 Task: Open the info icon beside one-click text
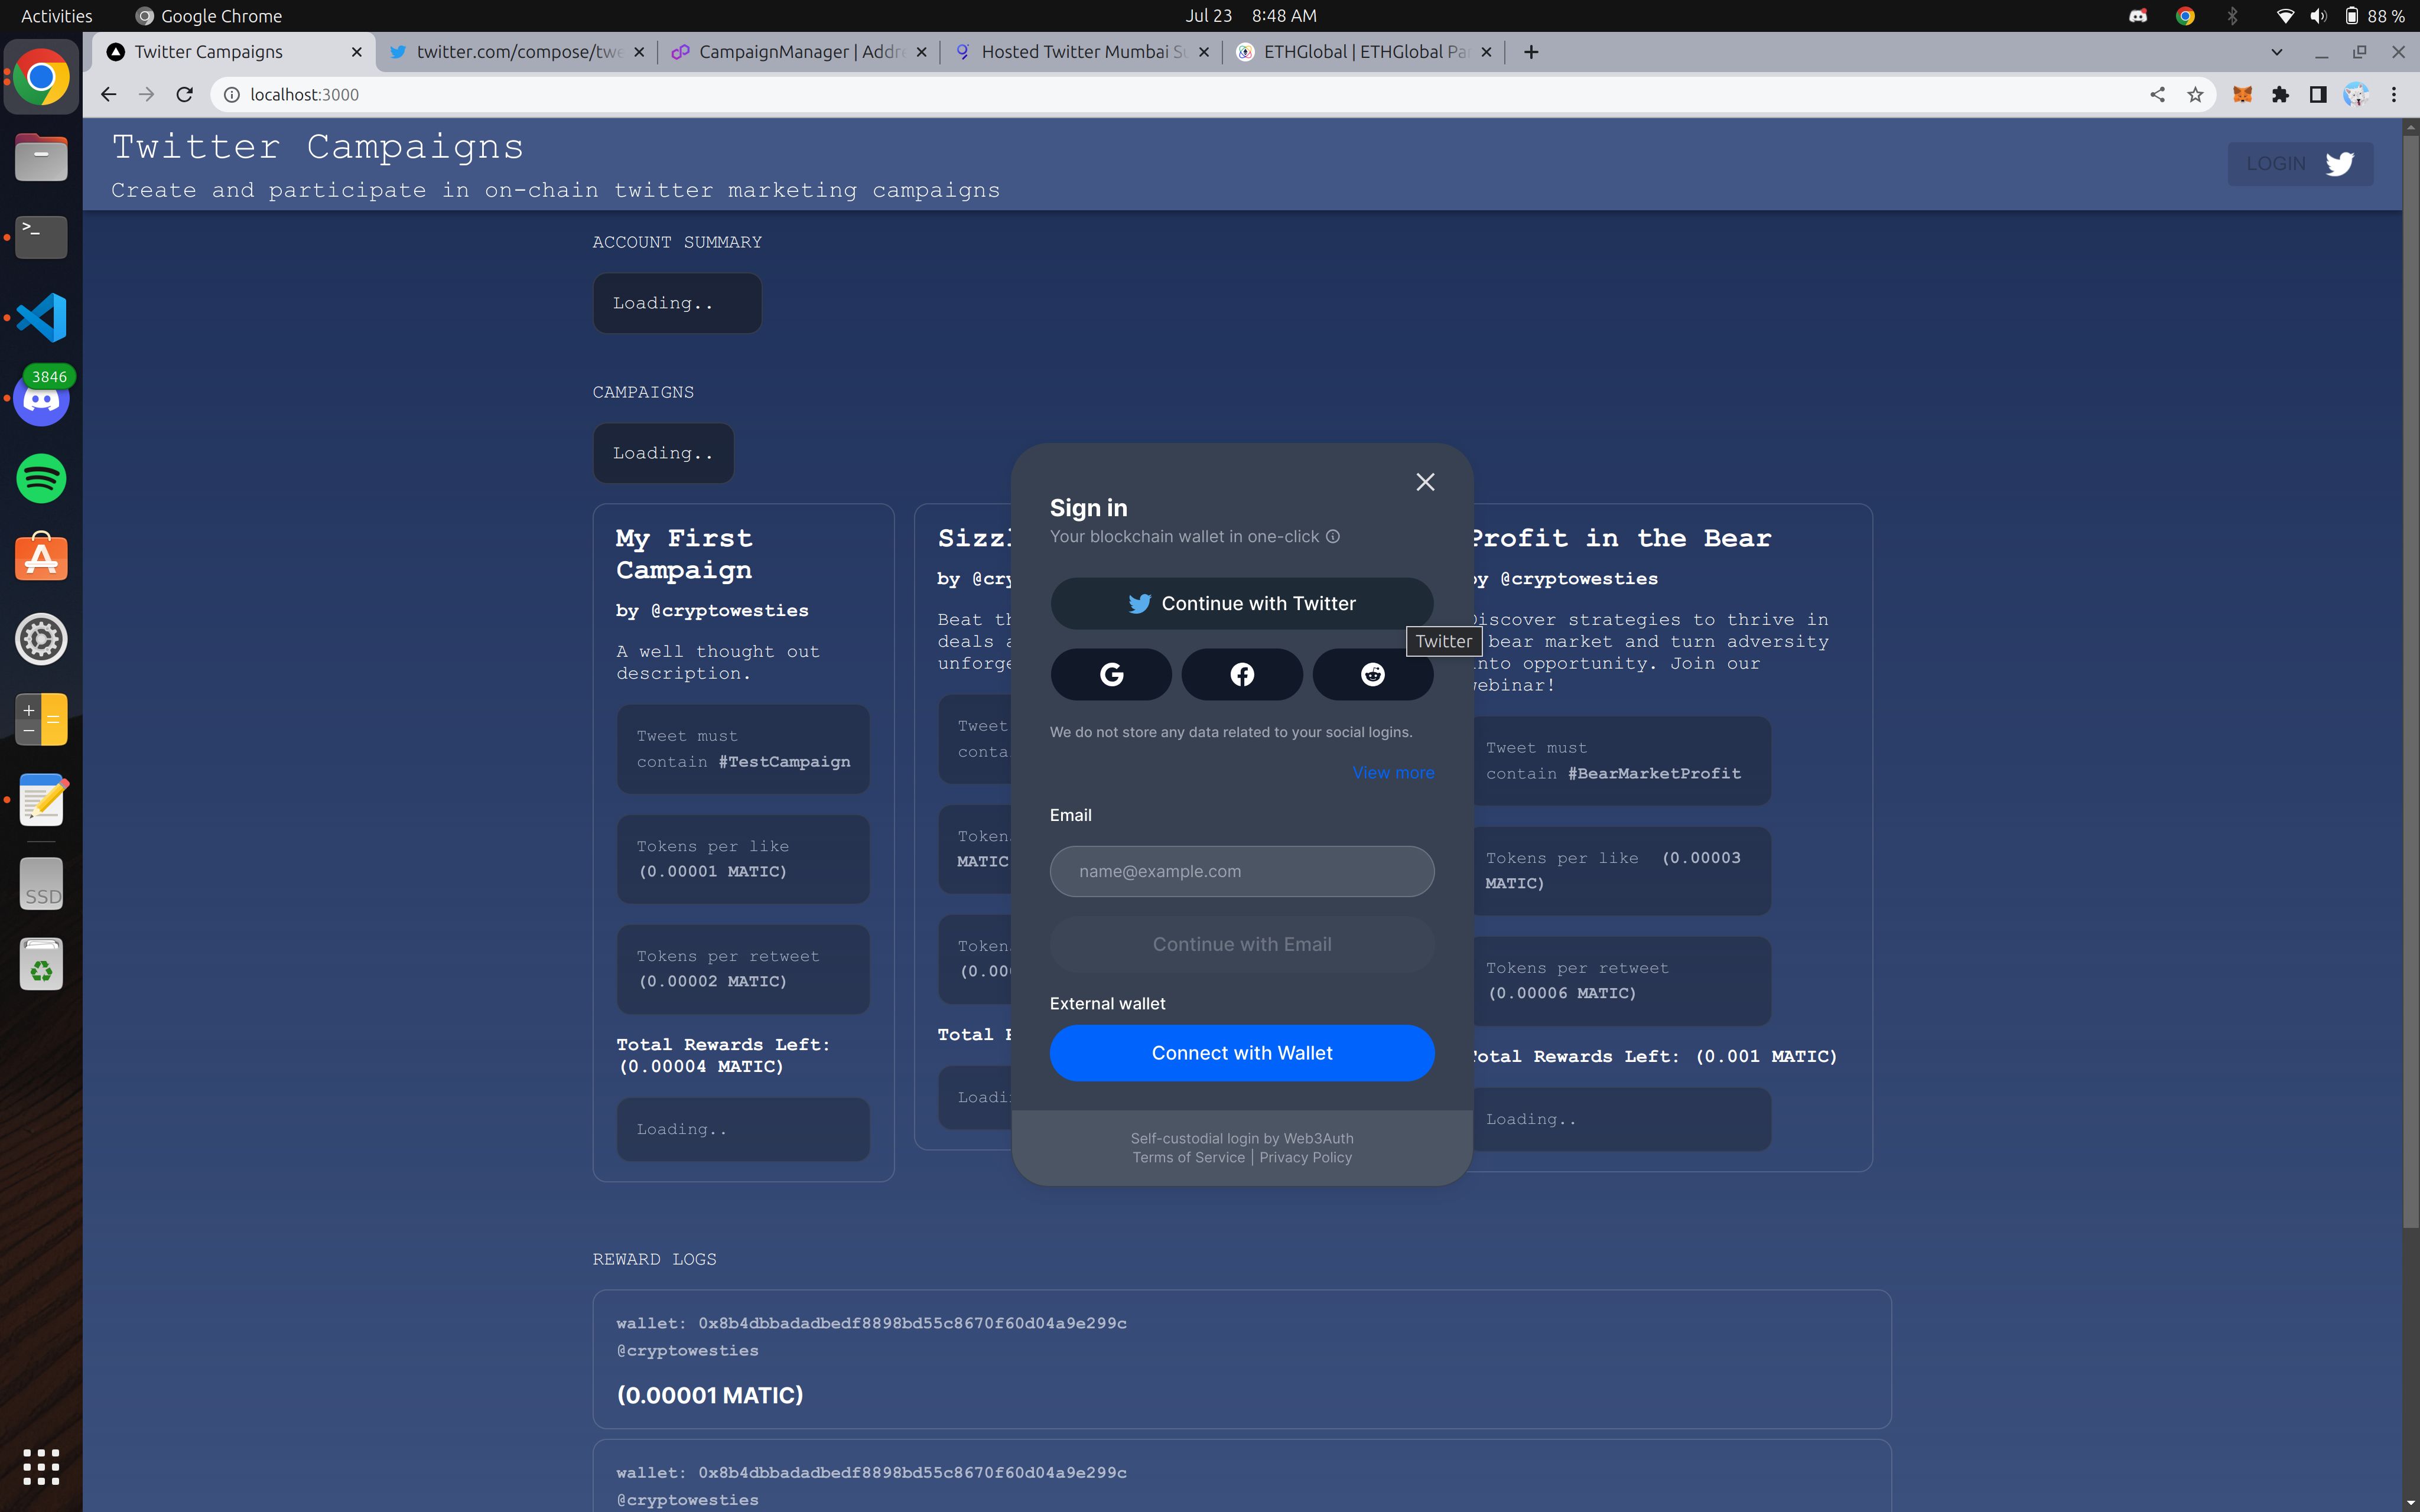tap(1332, 537)
